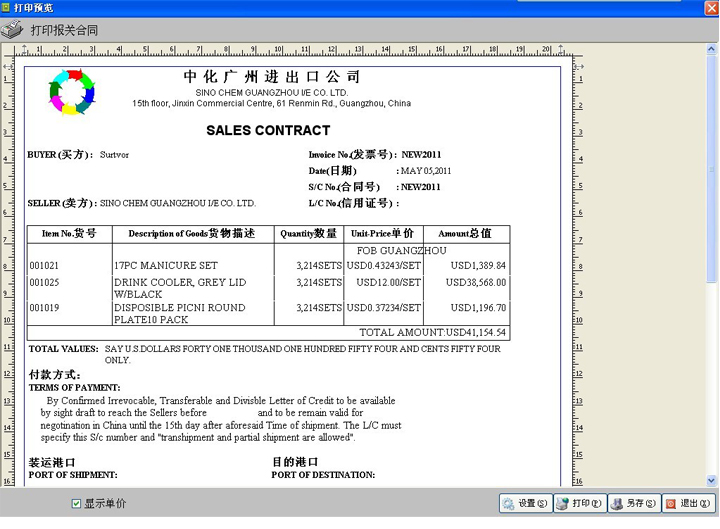The image size is (720, 529).
Task: Click the item number 001019
Action: click(x=44, y=308)
